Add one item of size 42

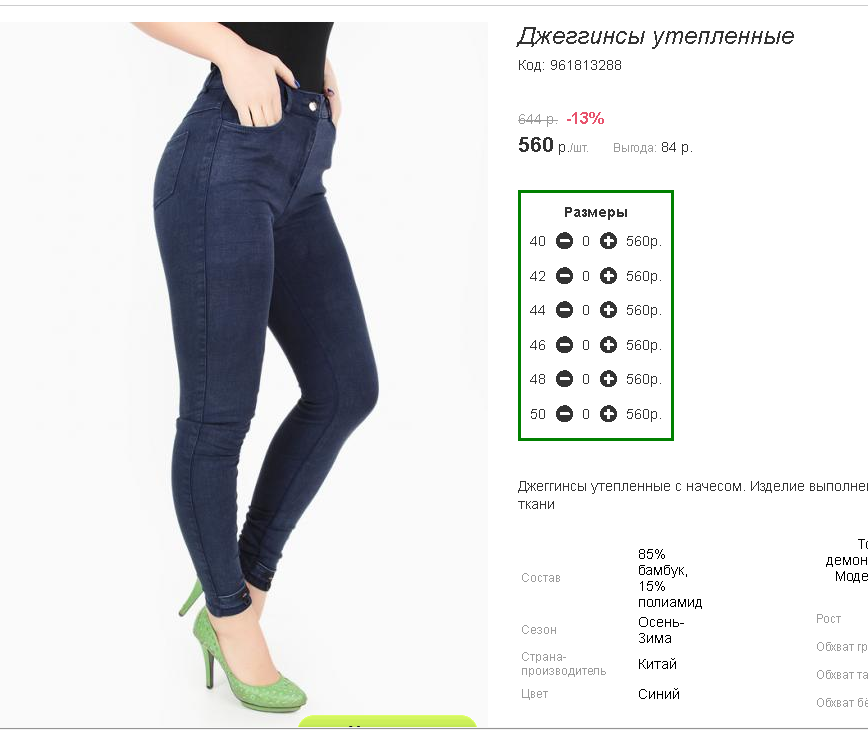coord(608,276)
